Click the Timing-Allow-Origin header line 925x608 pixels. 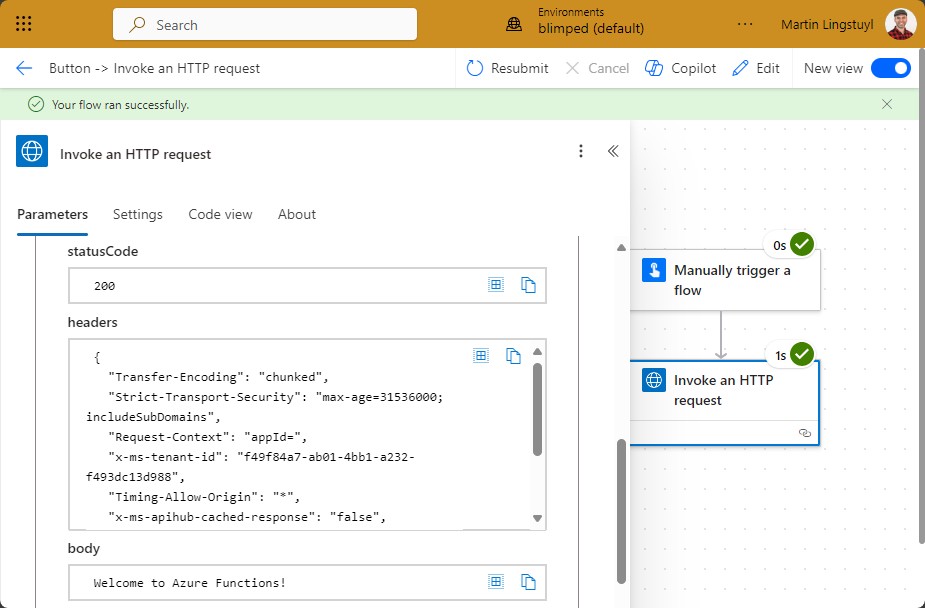[x=204, y=497]
